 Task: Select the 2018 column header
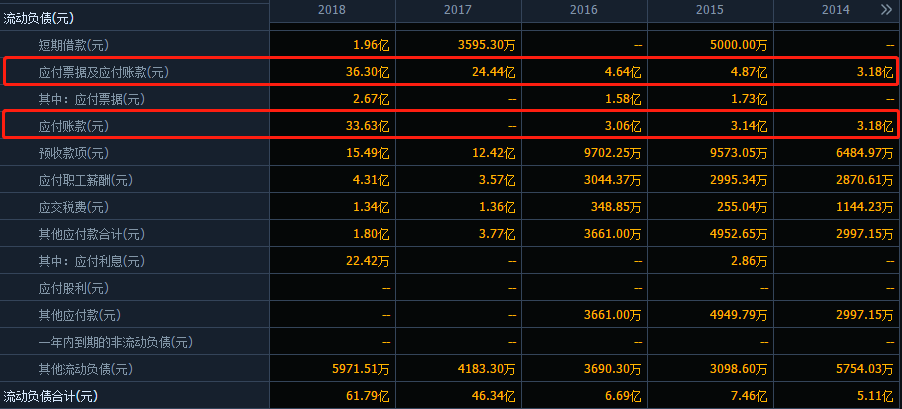(x=332, y=10)
